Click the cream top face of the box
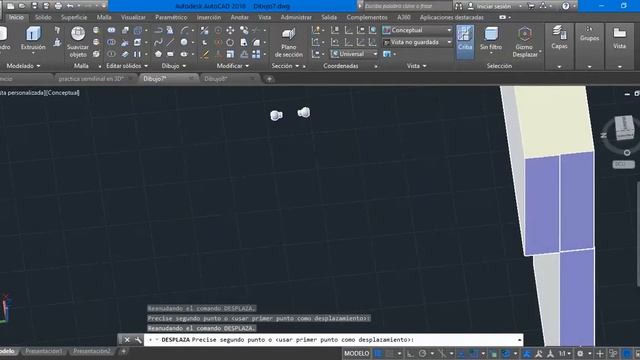Viewport: 640px width, 360px height. [553, 122]
